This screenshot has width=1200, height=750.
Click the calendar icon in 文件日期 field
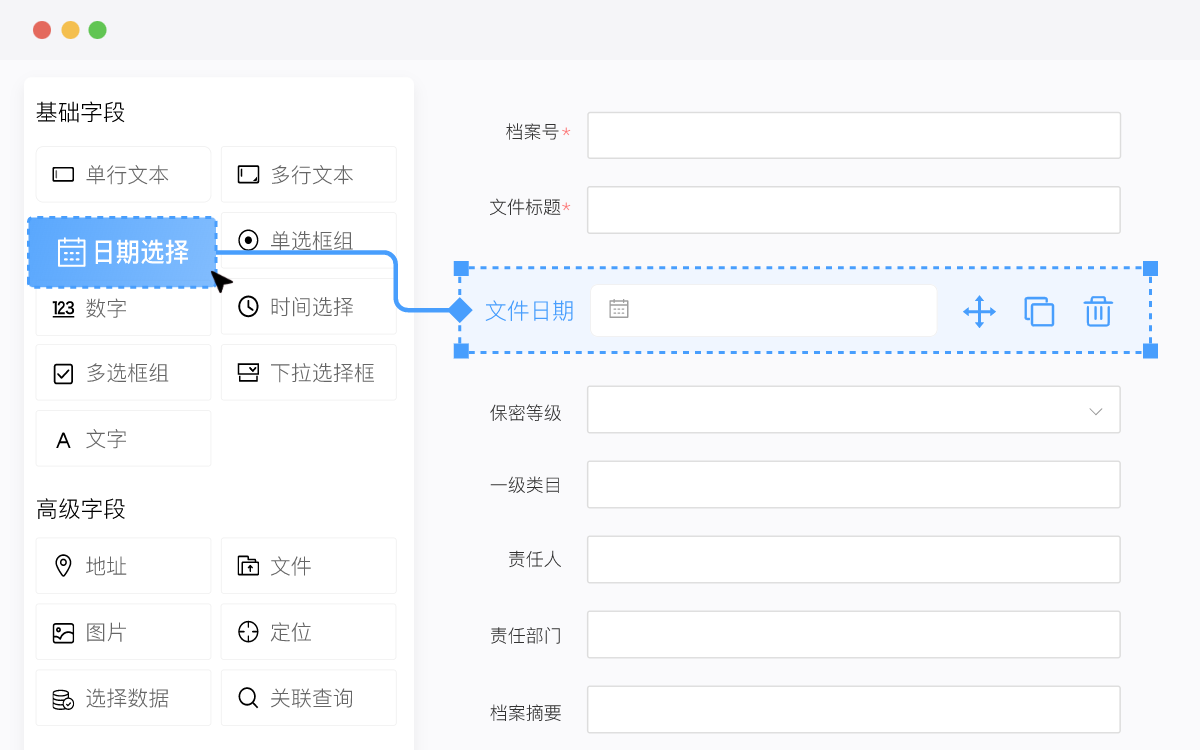click(x=619, y=309)
